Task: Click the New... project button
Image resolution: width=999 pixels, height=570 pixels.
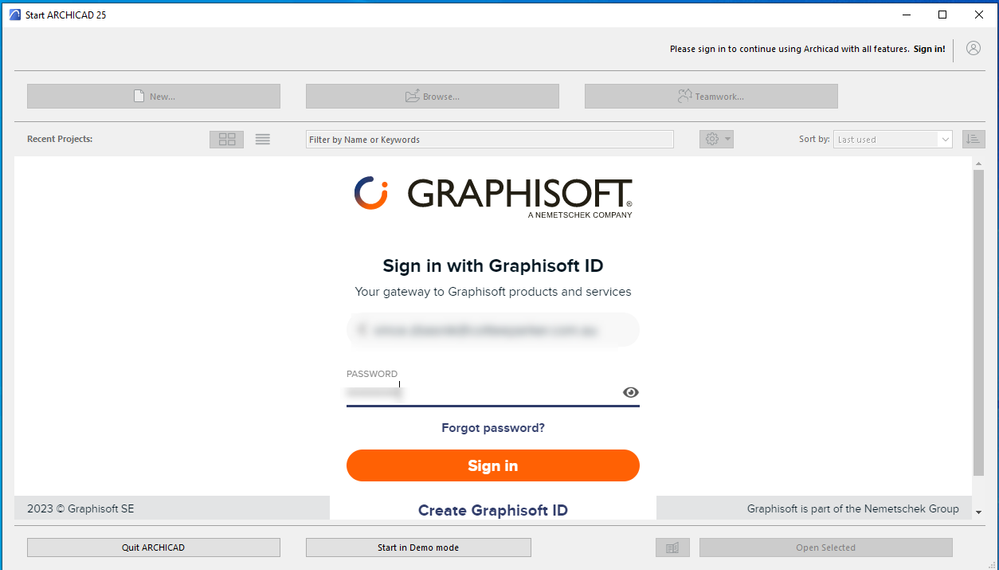Action: coord(154,96)
